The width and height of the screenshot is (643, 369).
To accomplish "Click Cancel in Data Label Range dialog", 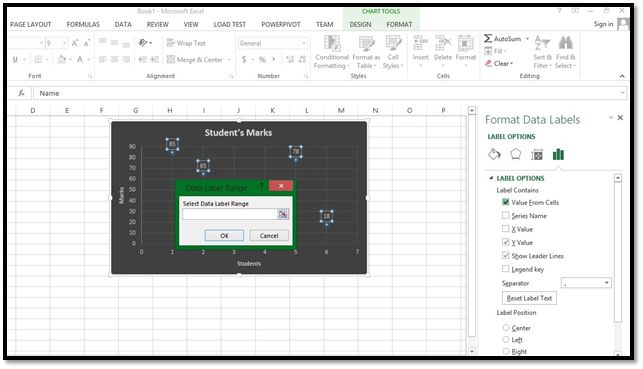I will tap(269, 235).
